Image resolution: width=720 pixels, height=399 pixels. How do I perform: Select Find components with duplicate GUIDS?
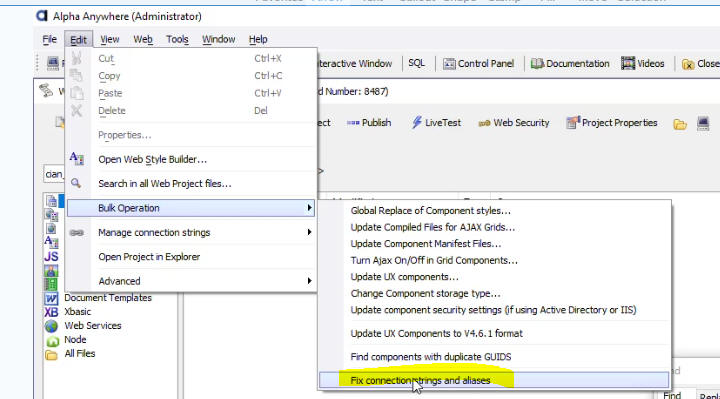[x=431, y=357]
